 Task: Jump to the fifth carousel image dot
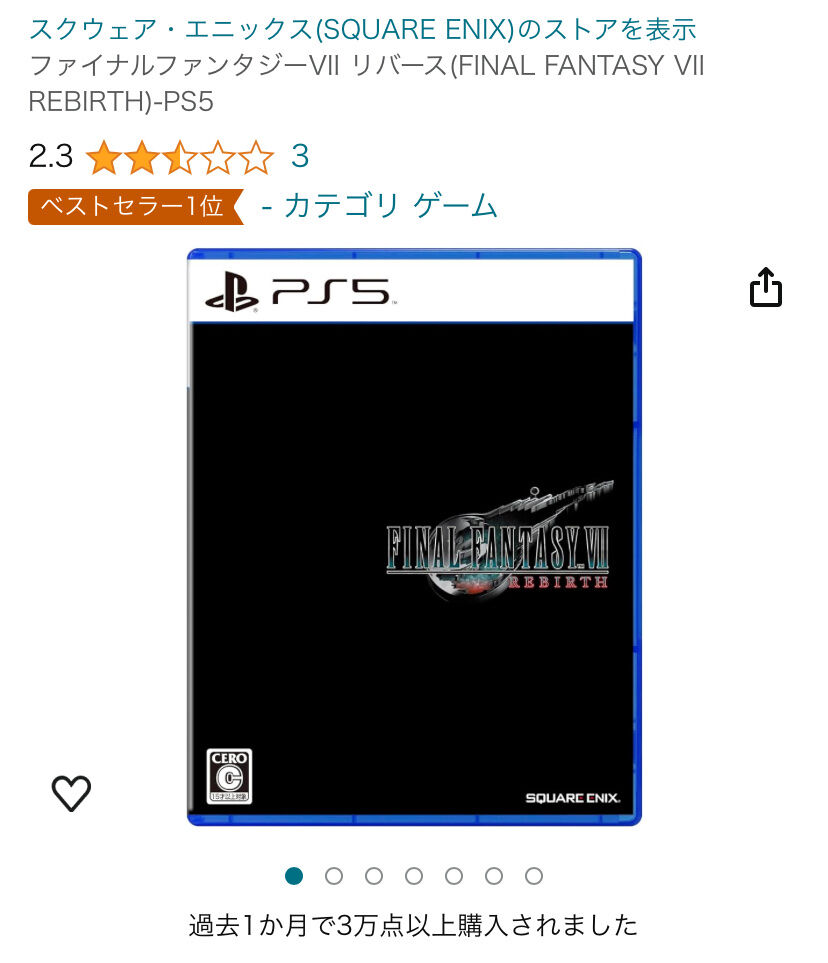[454, 876]
